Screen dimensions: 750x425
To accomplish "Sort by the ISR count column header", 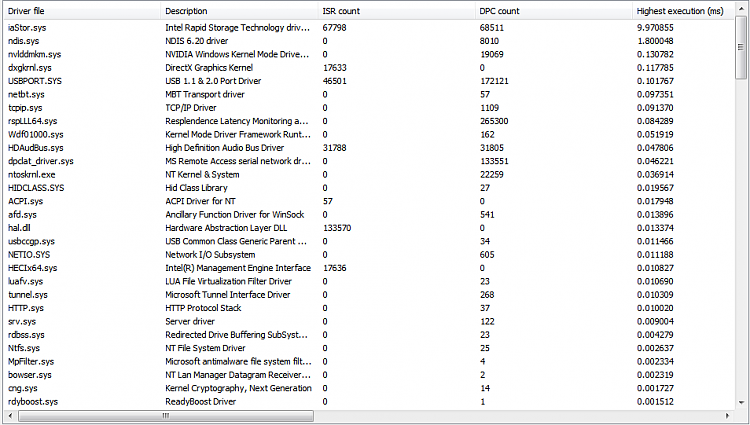I will (397, 11).
